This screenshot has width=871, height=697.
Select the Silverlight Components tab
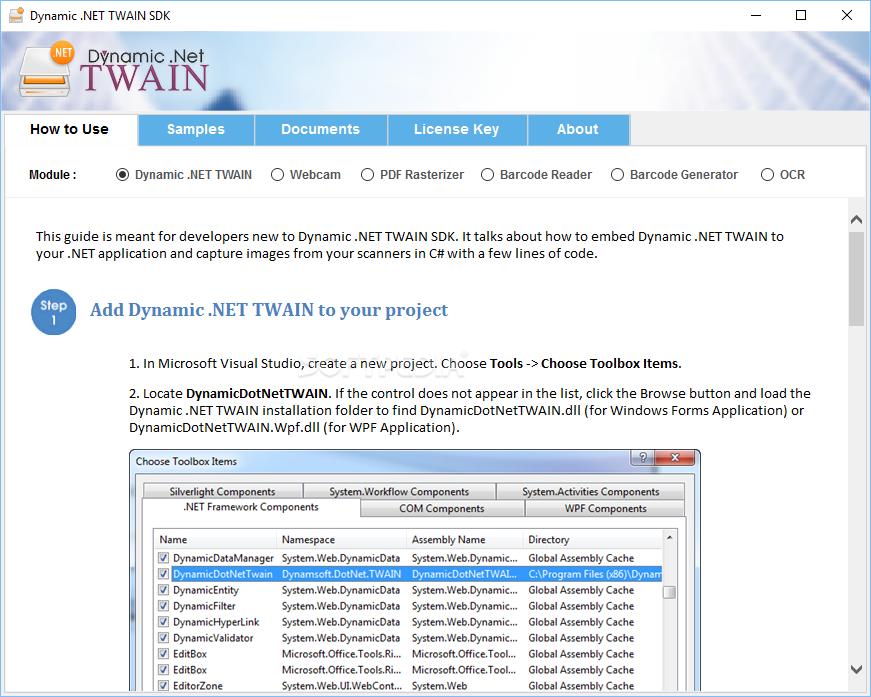pos(222,492)
